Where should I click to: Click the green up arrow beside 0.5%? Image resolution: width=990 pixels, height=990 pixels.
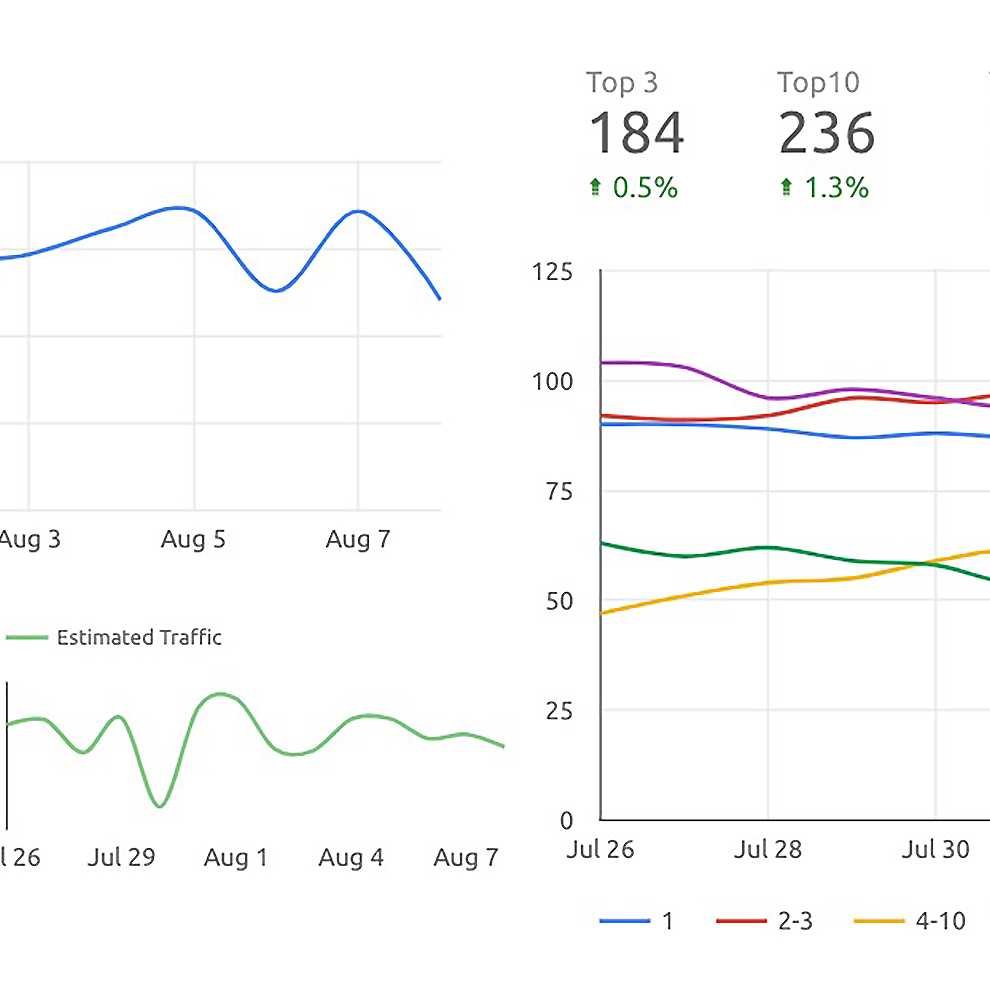596,187
